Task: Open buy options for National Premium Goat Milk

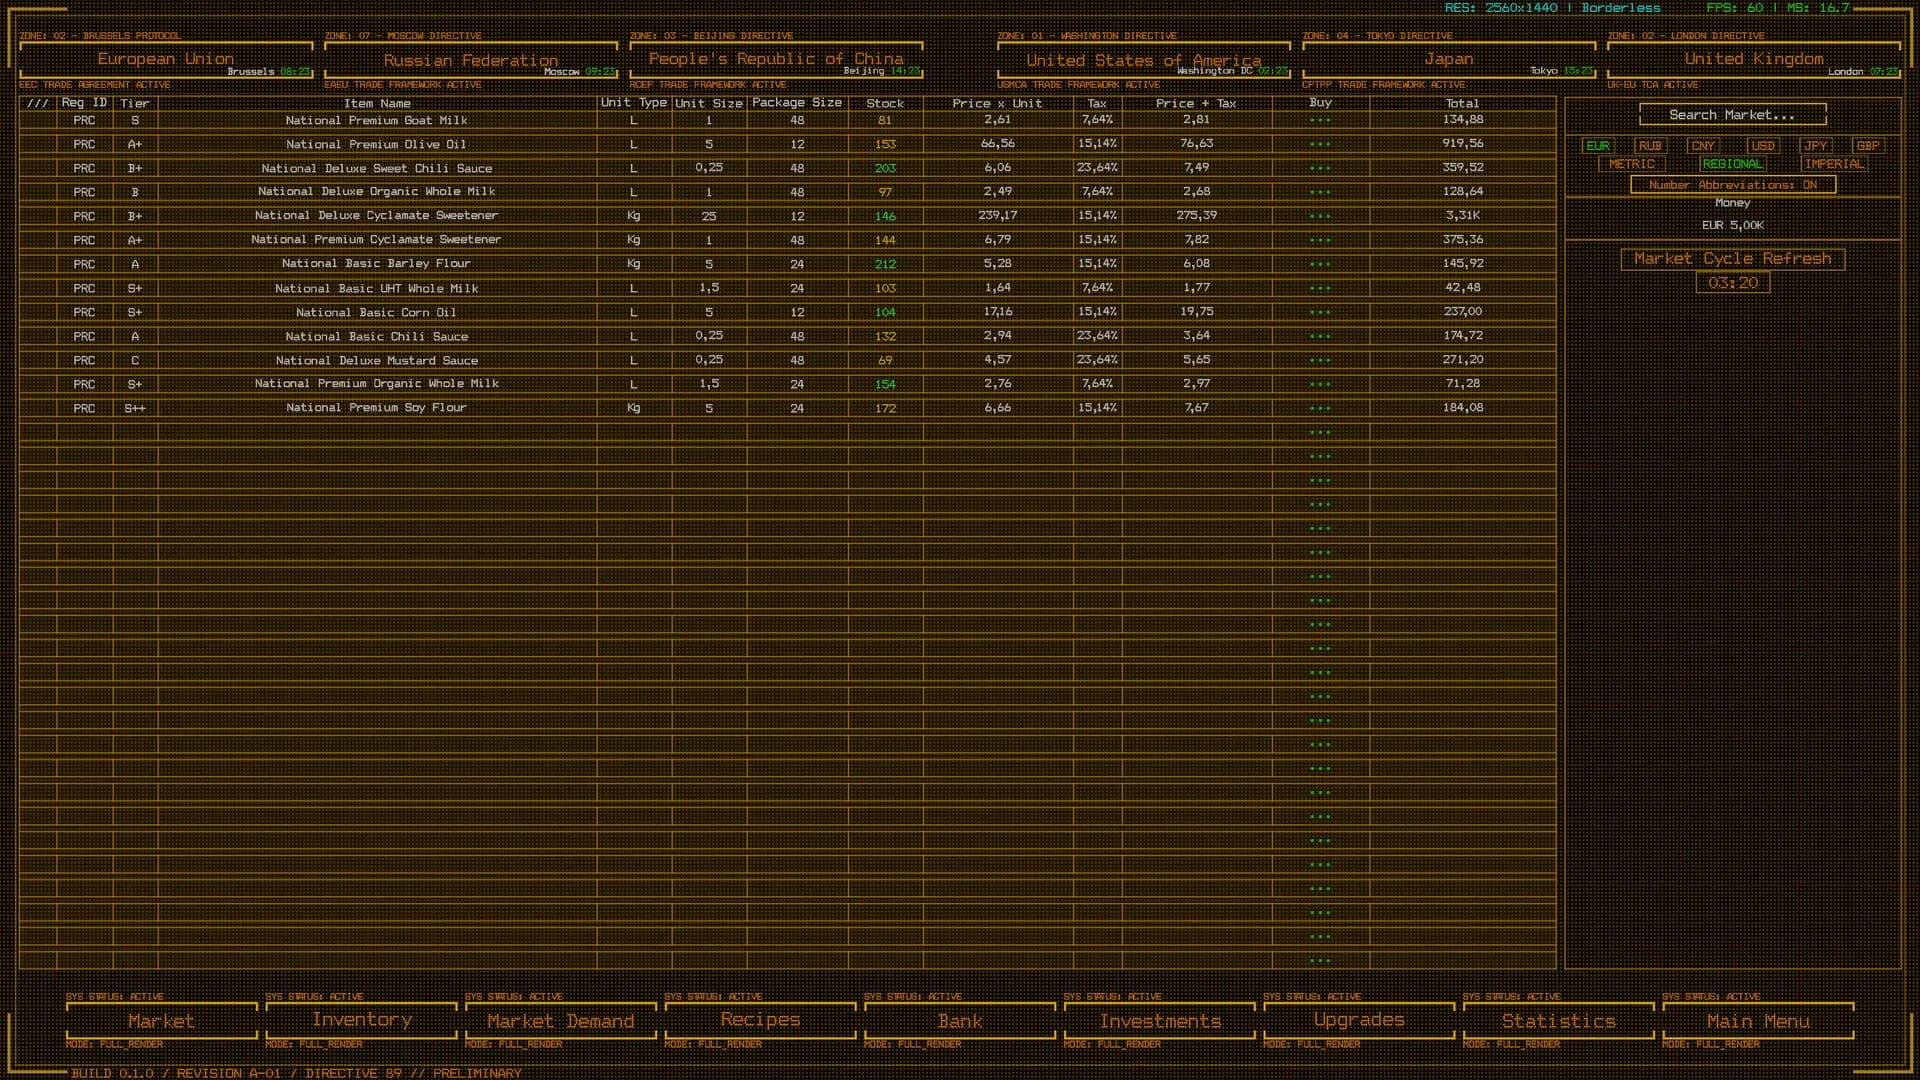Action: tap(1320, 120)
